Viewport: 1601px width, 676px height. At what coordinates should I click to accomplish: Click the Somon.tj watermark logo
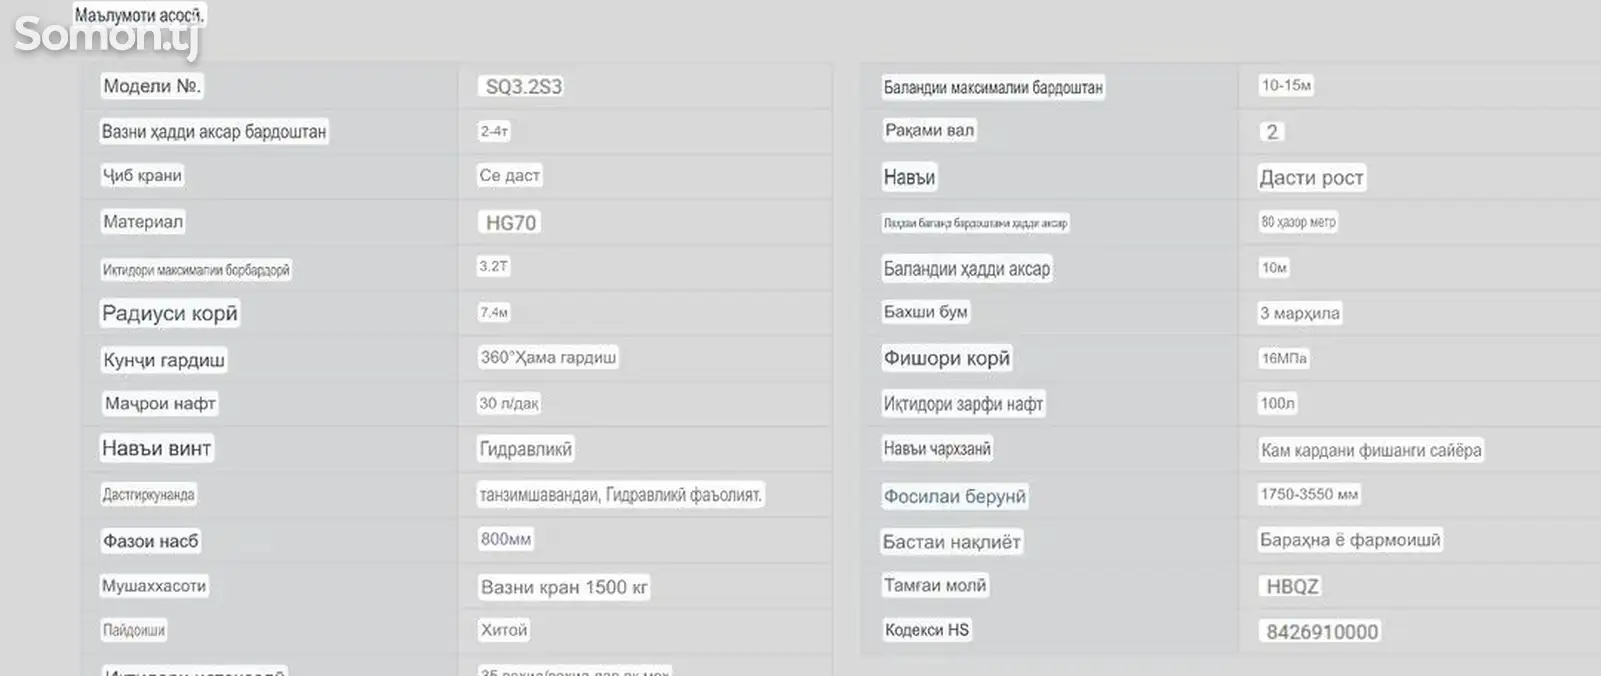tap(107, 37)
